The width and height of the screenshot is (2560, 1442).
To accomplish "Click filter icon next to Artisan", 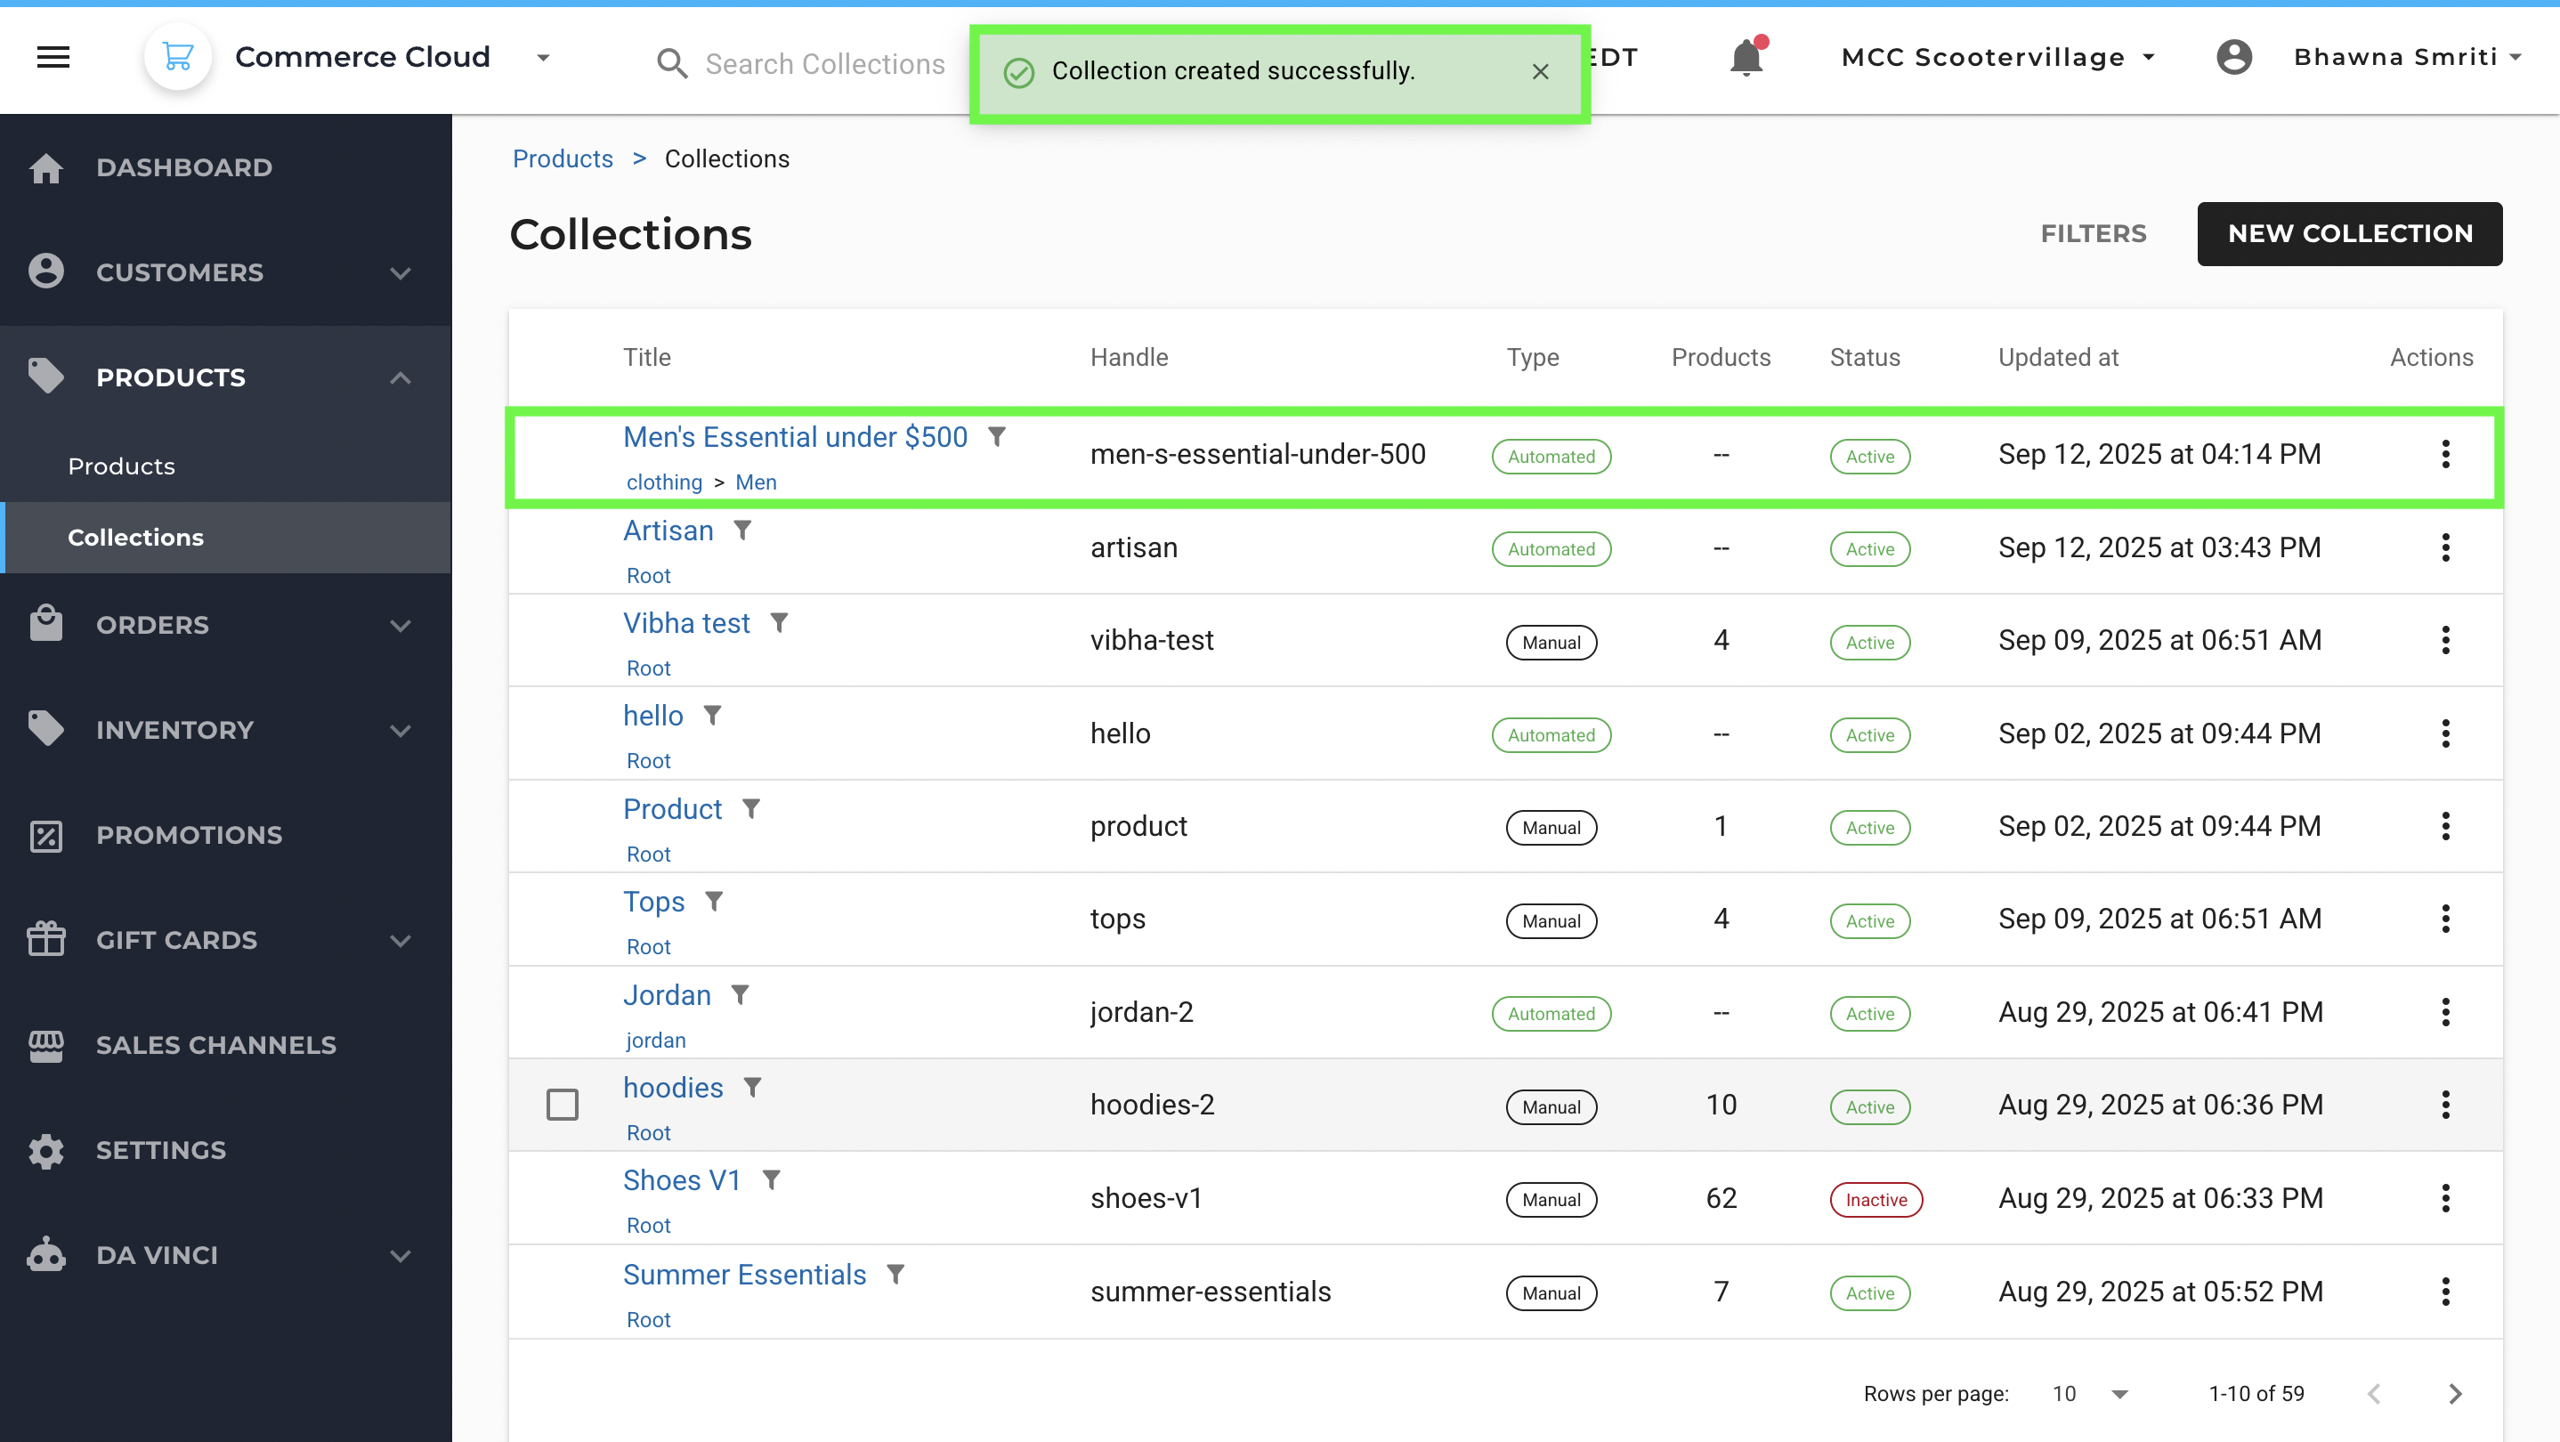I will [742, 531].
